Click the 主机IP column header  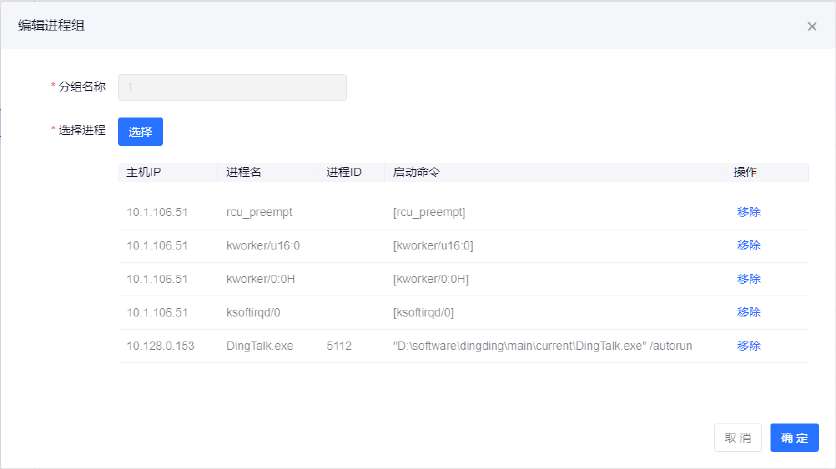coord(145,172)
